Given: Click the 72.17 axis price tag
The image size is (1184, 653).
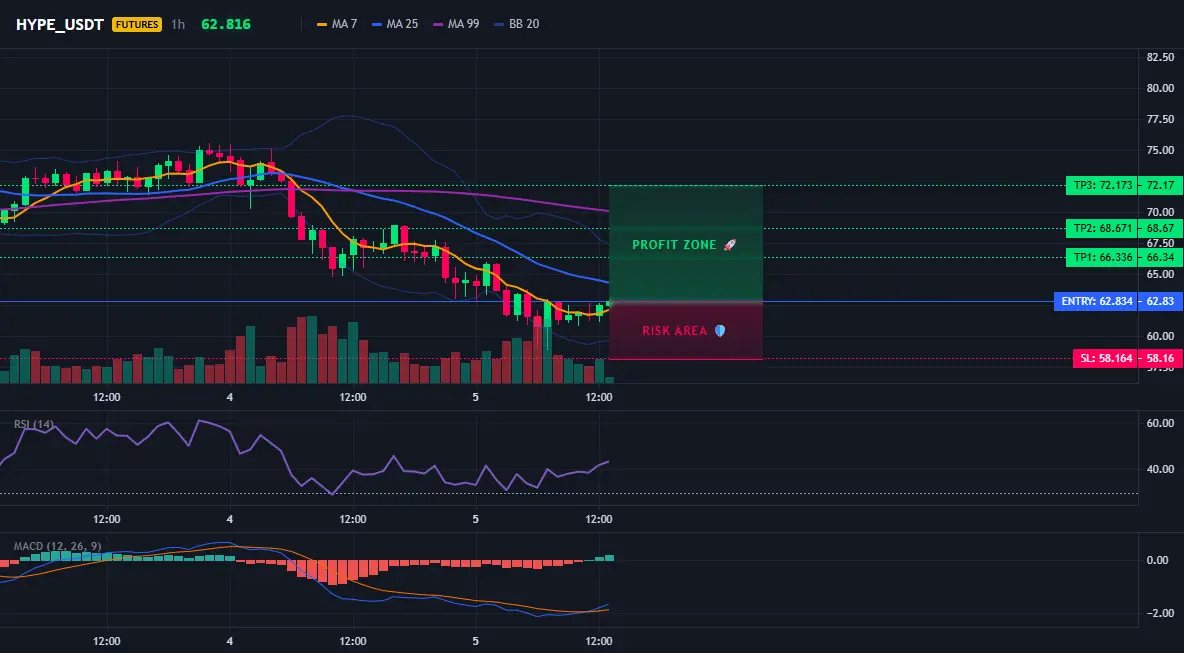Looking at the screenshot, I should click(x=1160, y=186).
